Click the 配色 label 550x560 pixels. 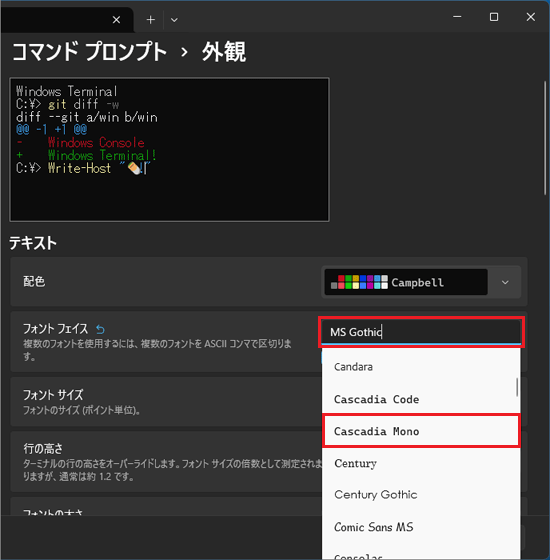pos(34,281)
